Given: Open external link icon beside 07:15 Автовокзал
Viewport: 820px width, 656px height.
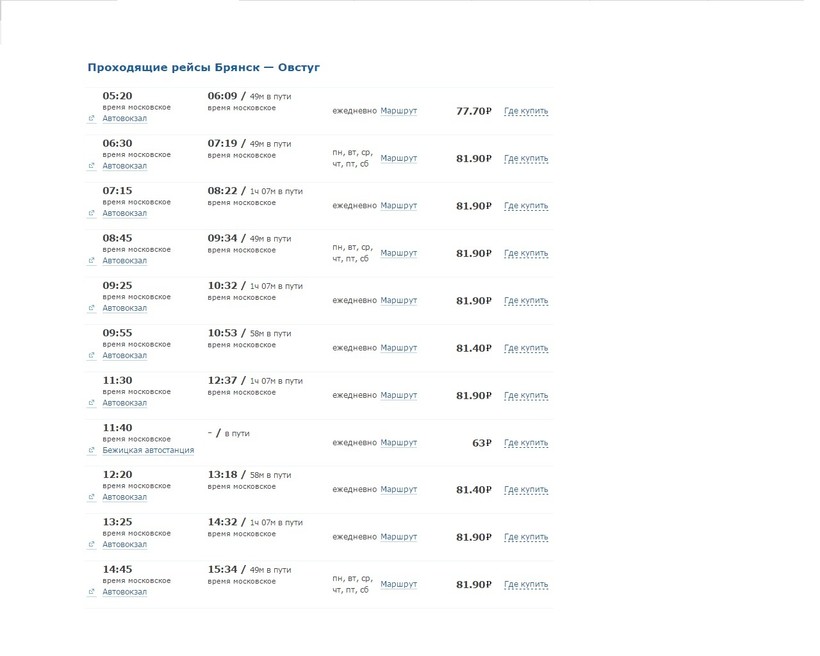Looking at the screenshot, I should [92, 213].
